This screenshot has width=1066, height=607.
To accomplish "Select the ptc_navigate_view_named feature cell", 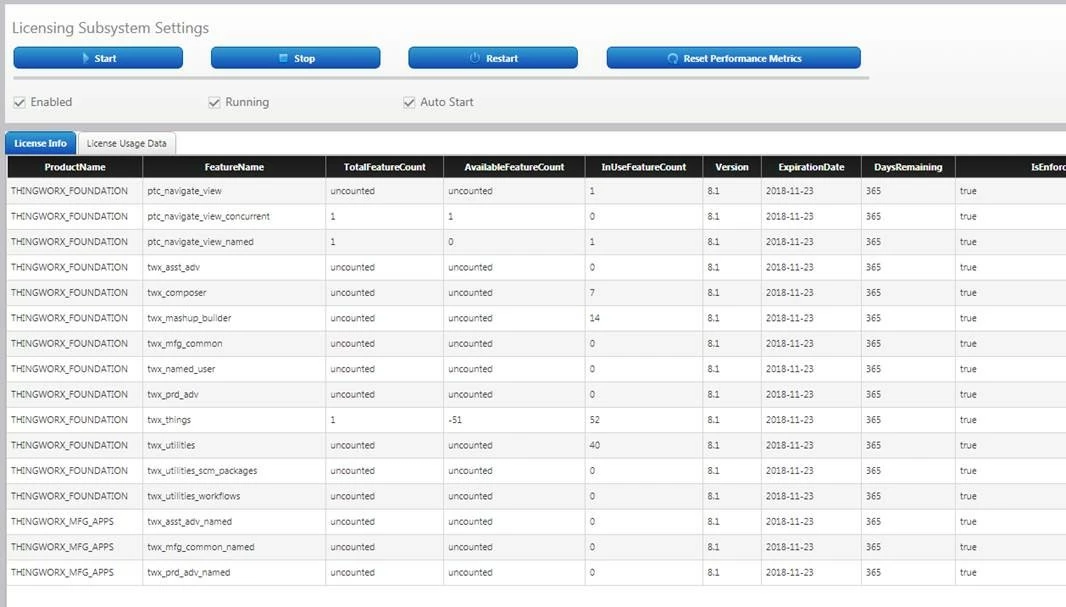I will click(234, 242).
